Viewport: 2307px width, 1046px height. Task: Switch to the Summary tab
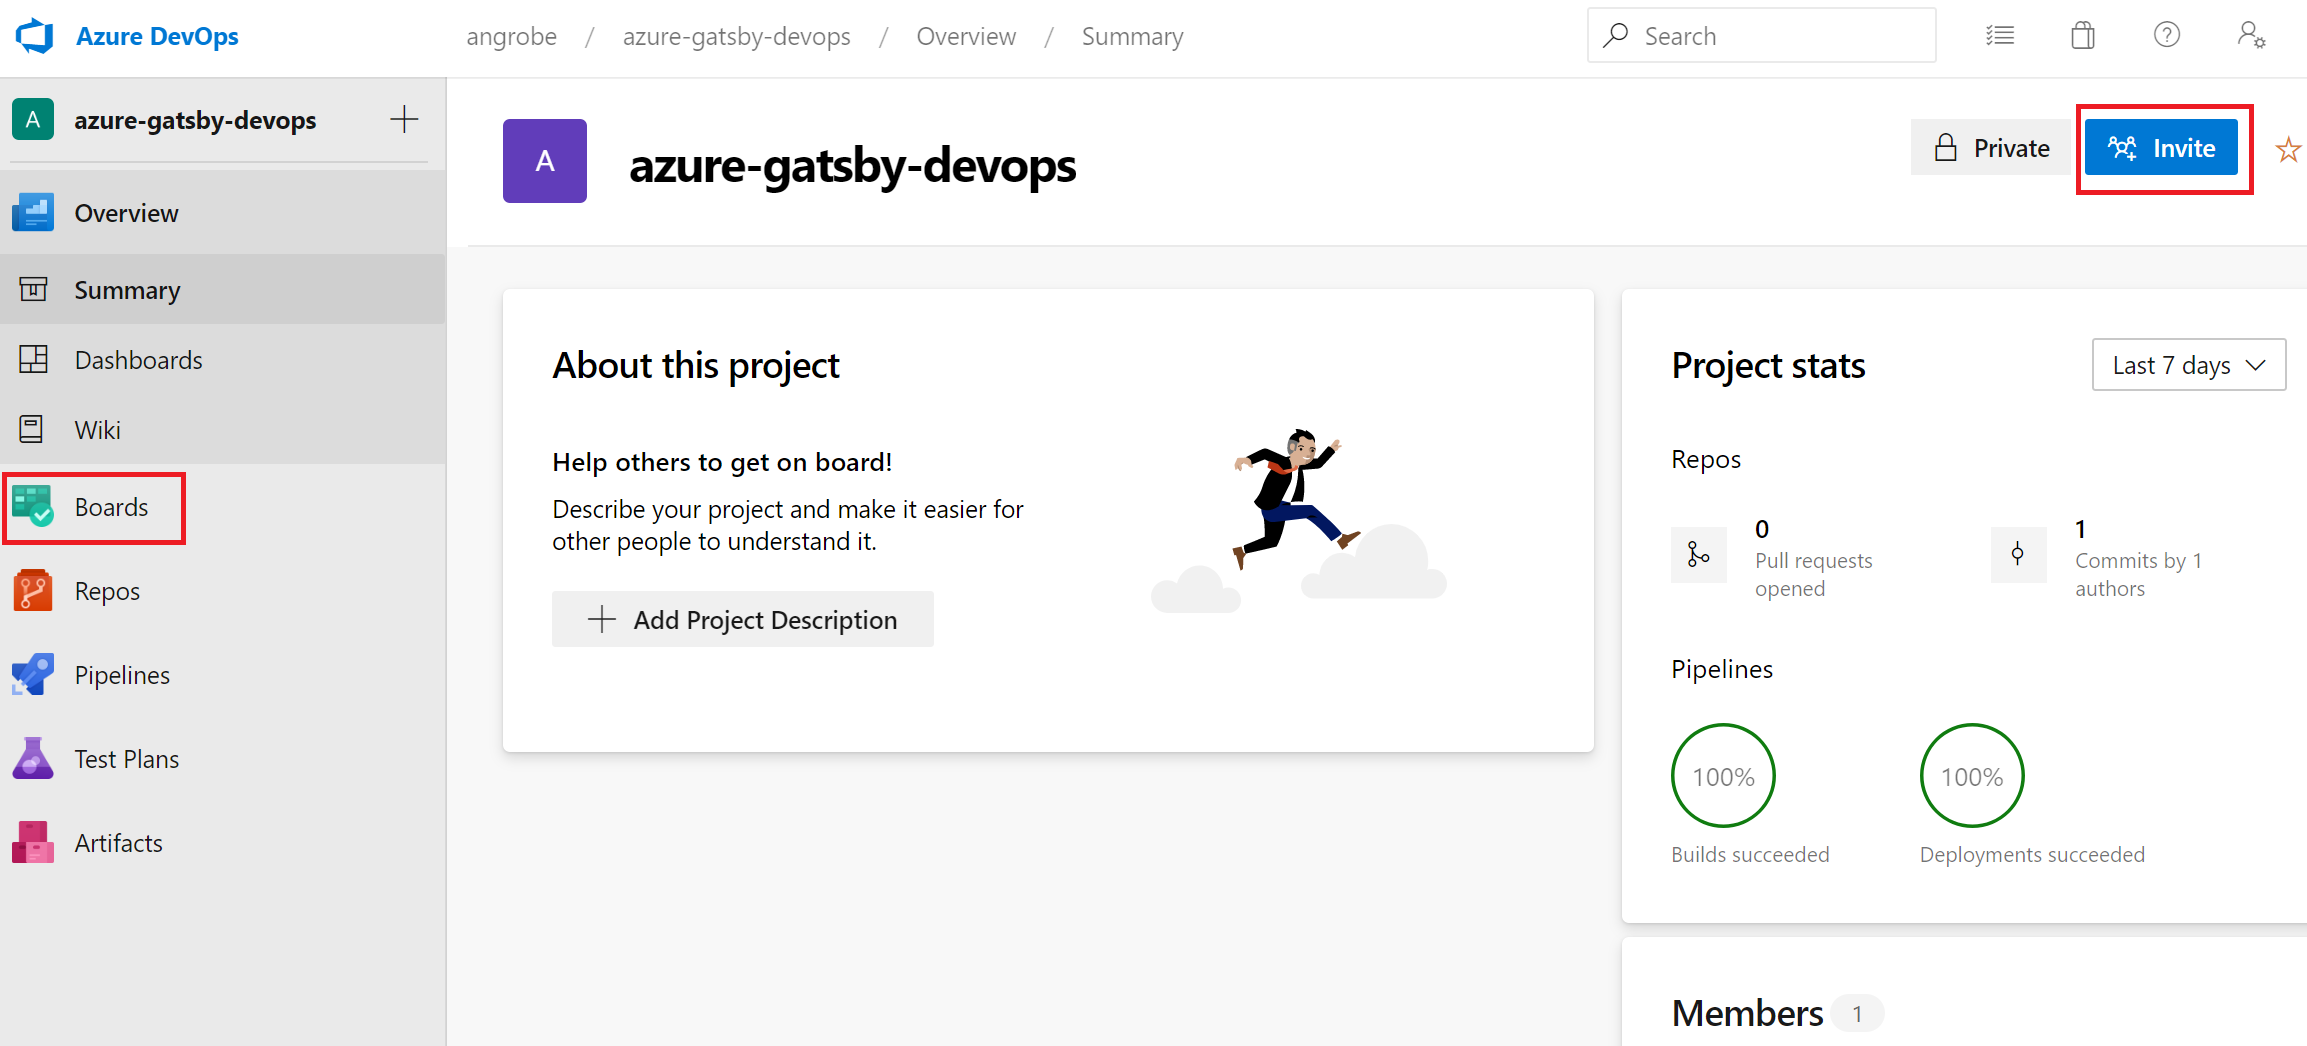pos(126,289)
